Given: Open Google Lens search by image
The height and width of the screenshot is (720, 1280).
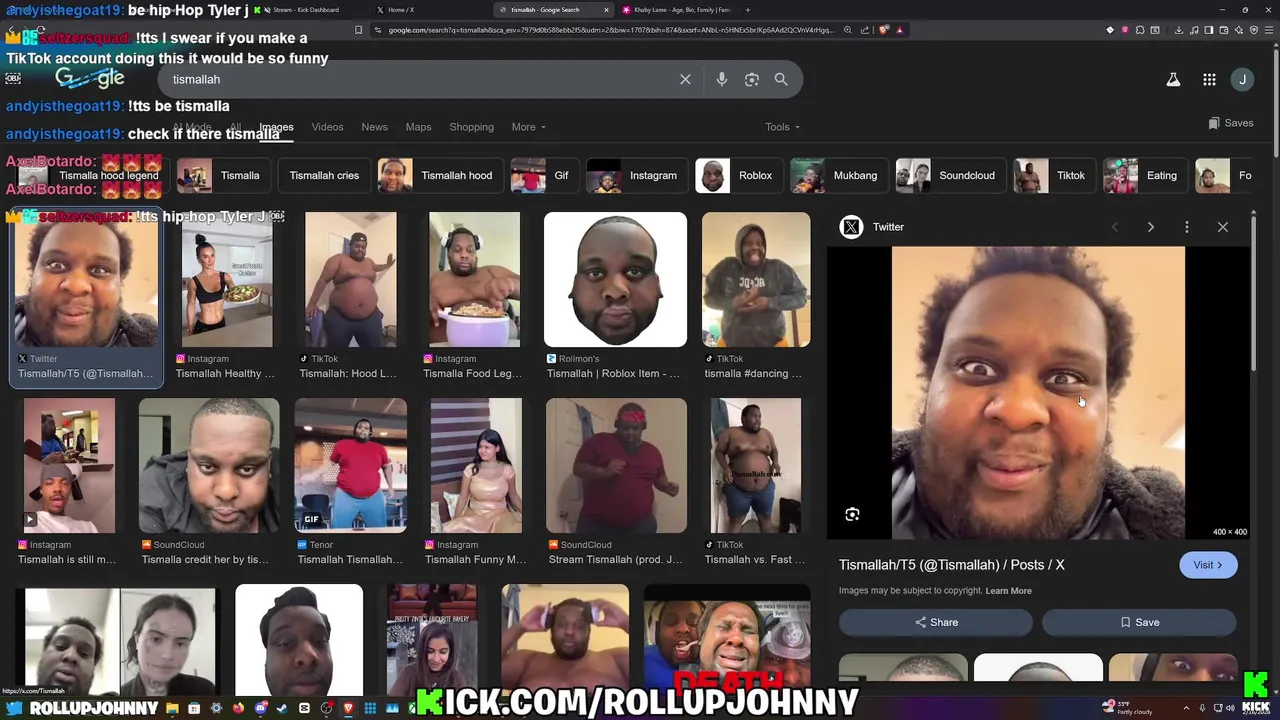Looking at the screenshot, I should (752, 79).
